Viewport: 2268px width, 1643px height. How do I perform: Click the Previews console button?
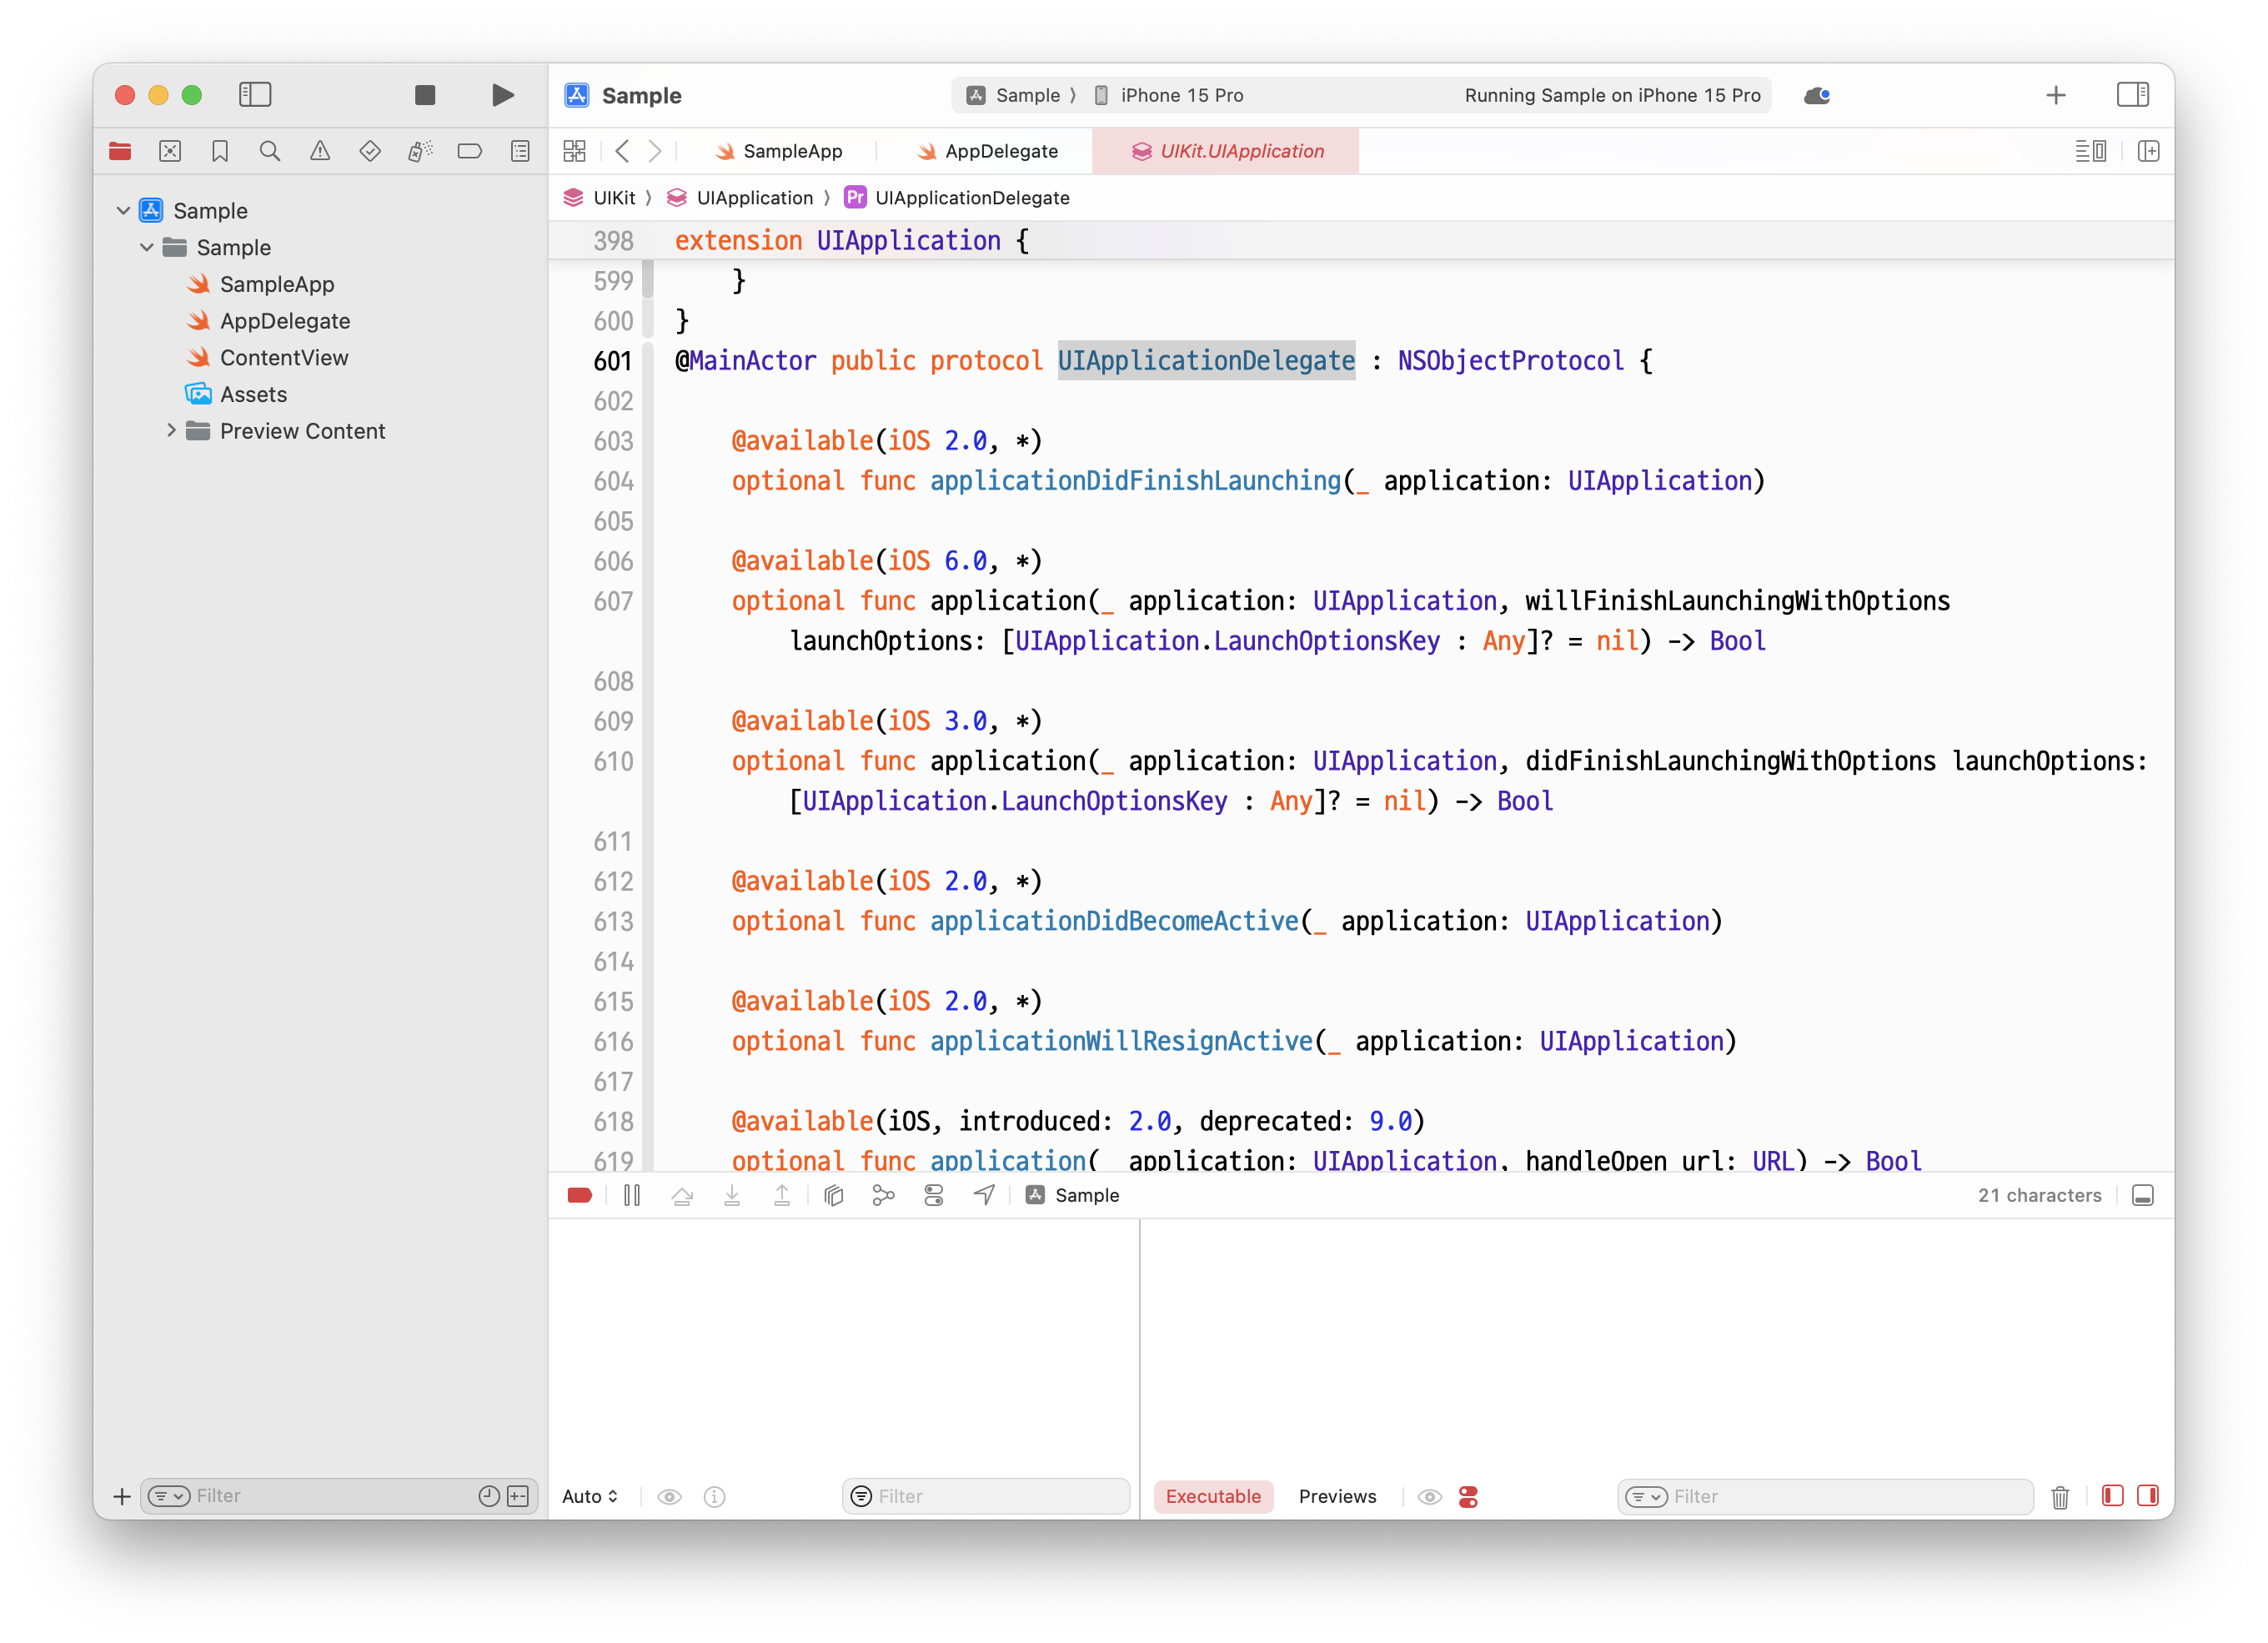1337,1496
